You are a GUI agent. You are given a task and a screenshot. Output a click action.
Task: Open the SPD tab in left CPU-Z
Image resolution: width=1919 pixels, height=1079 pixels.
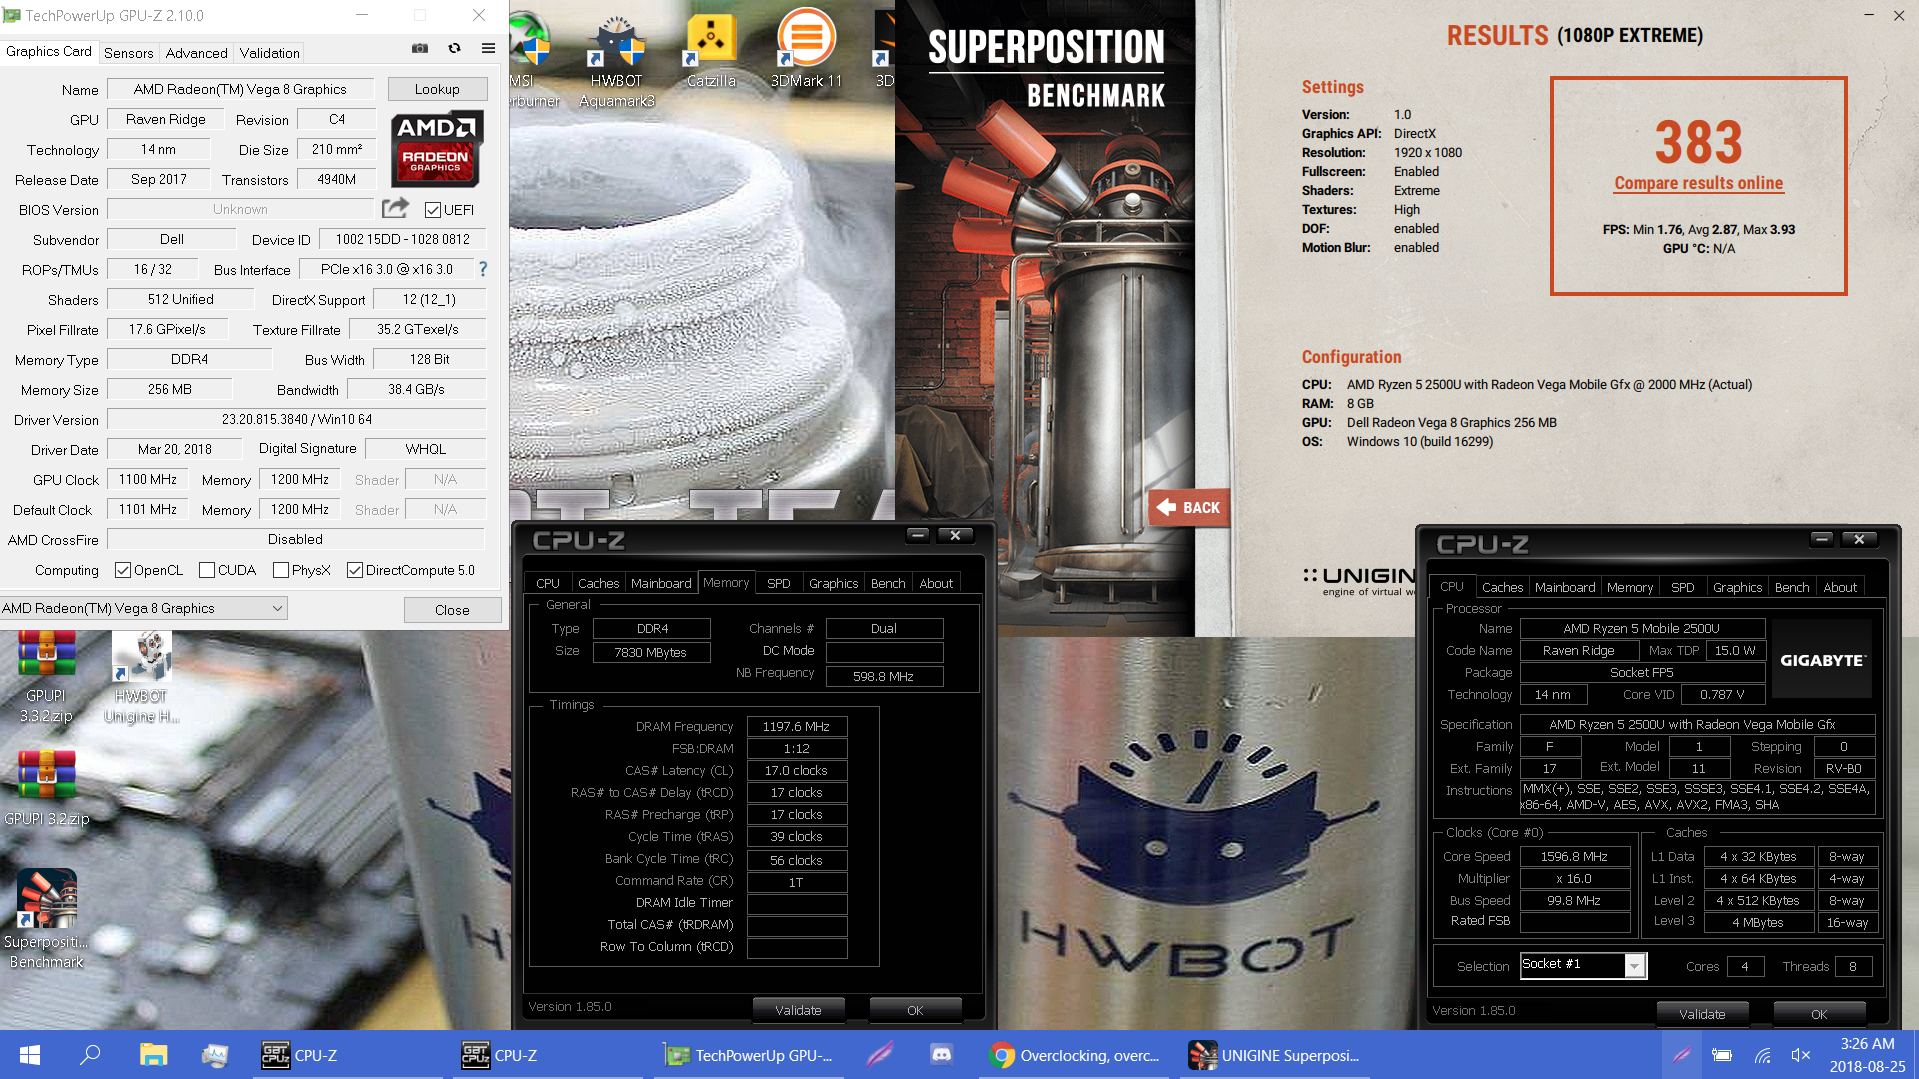[x=778, y=583]
